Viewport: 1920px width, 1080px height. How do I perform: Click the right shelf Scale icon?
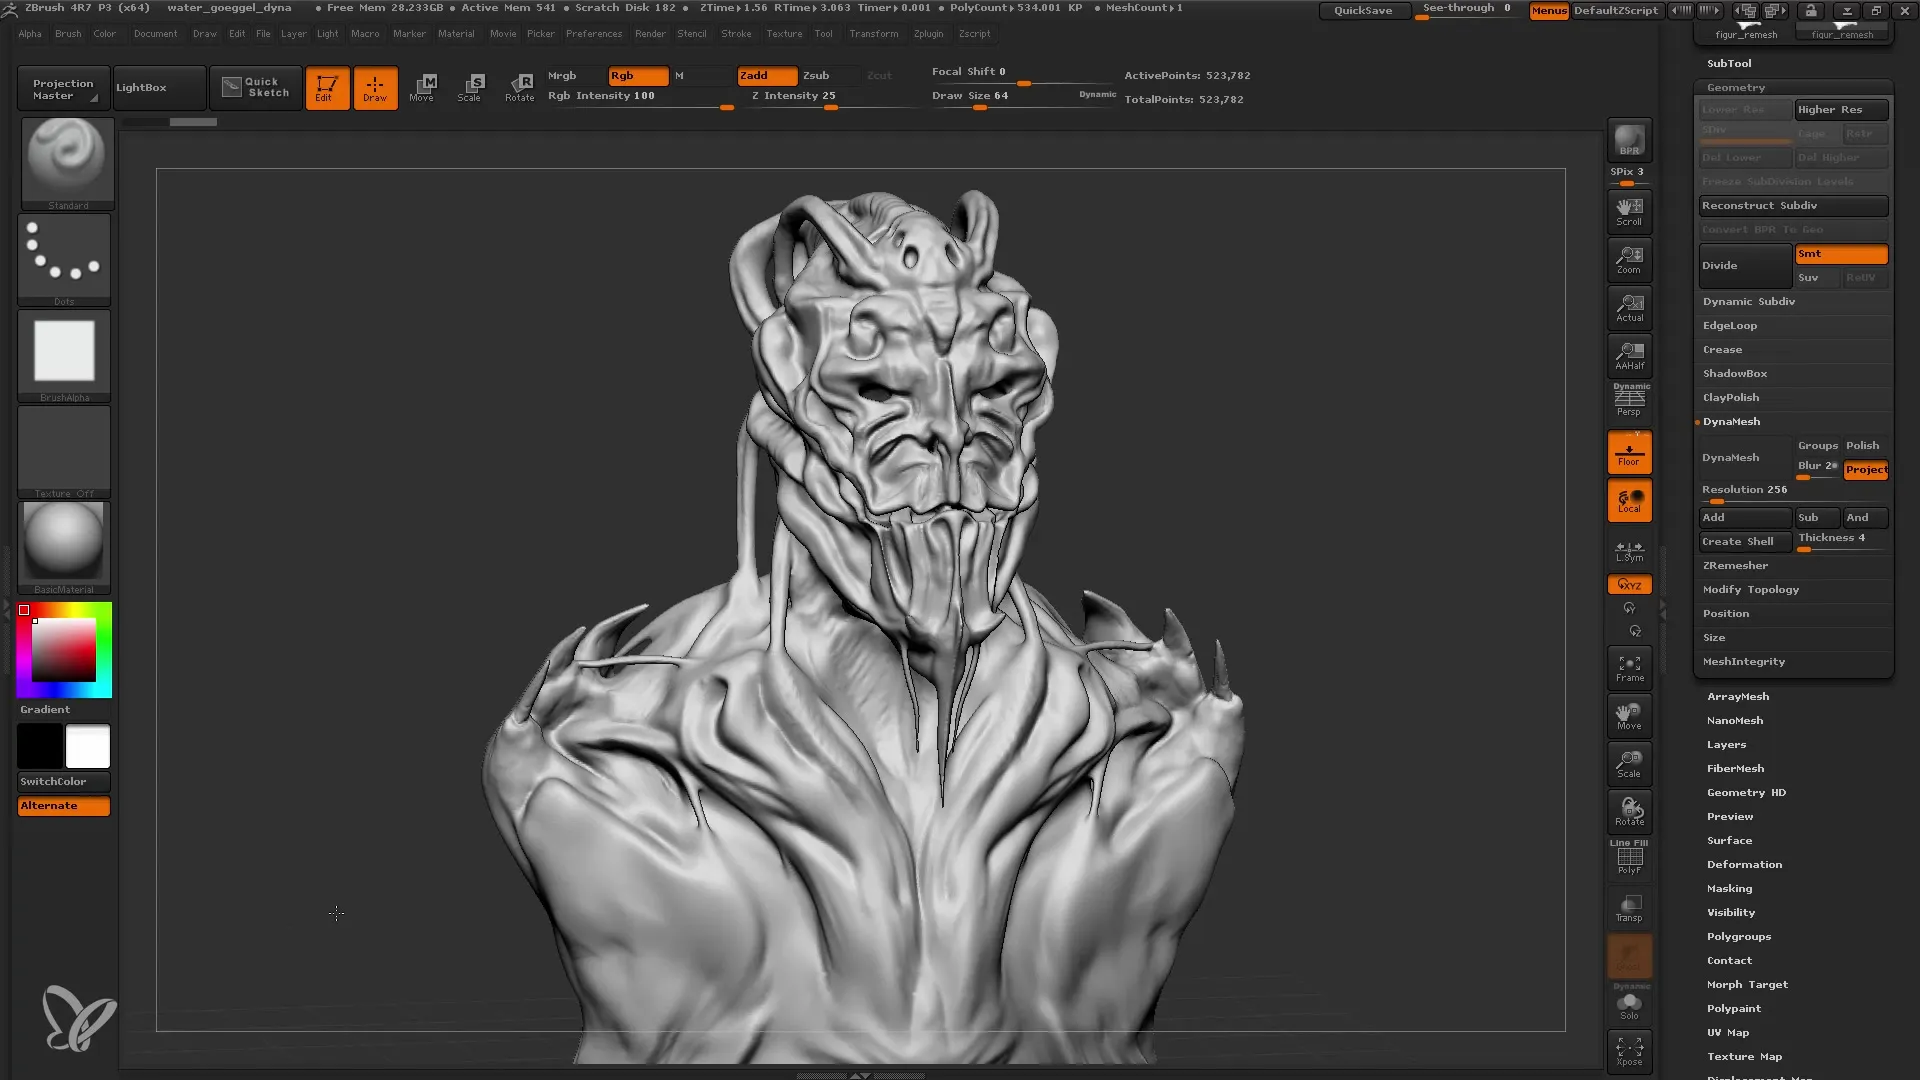click(1629, 764)
